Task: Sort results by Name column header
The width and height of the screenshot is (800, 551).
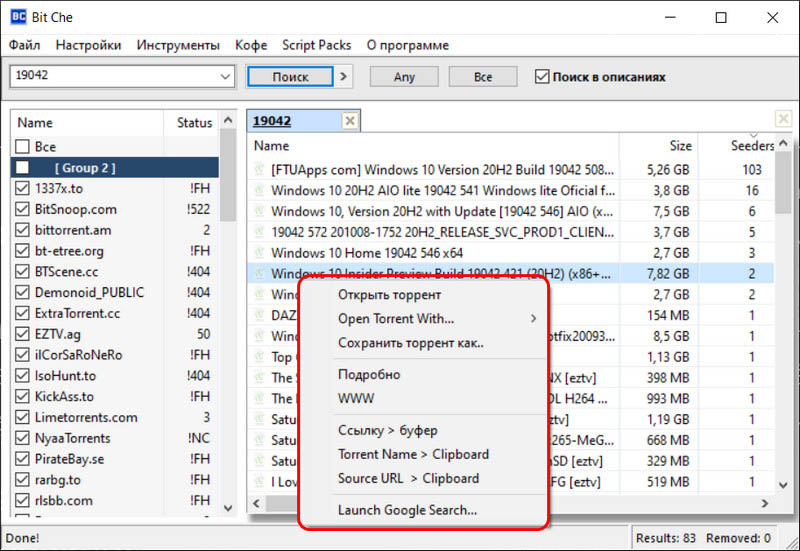Action: pyautogui.click(x=433, y=146)
